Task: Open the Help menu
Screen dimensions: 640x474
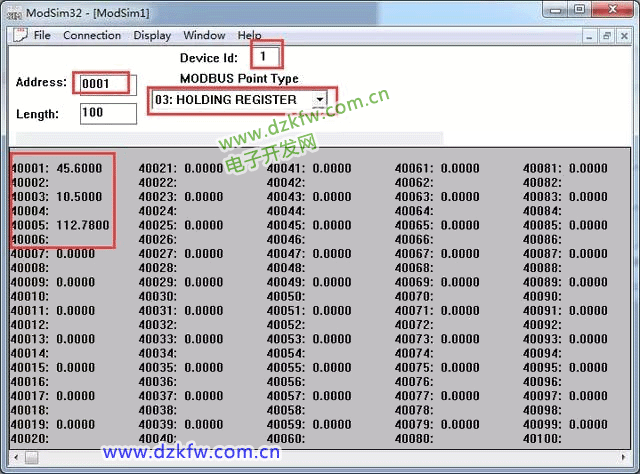Action: point(249,35)
